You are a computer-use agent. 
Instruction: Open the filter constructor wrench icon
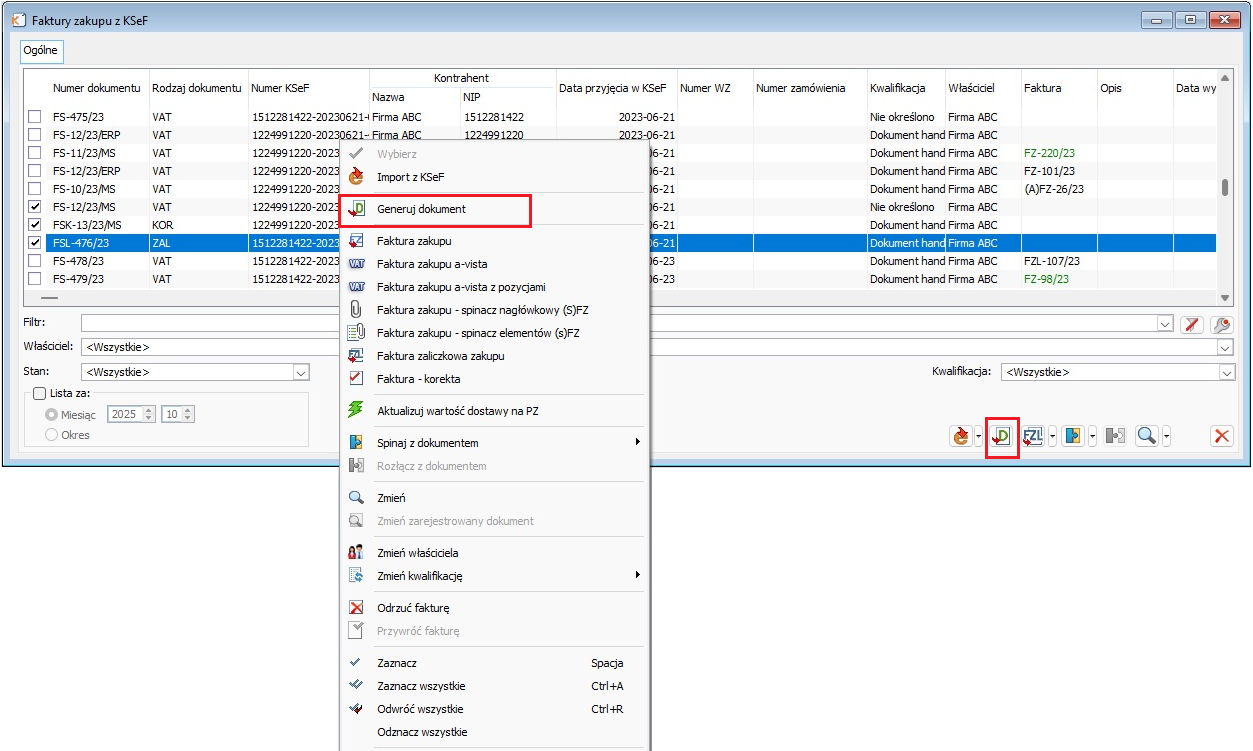pos(1221,324)
